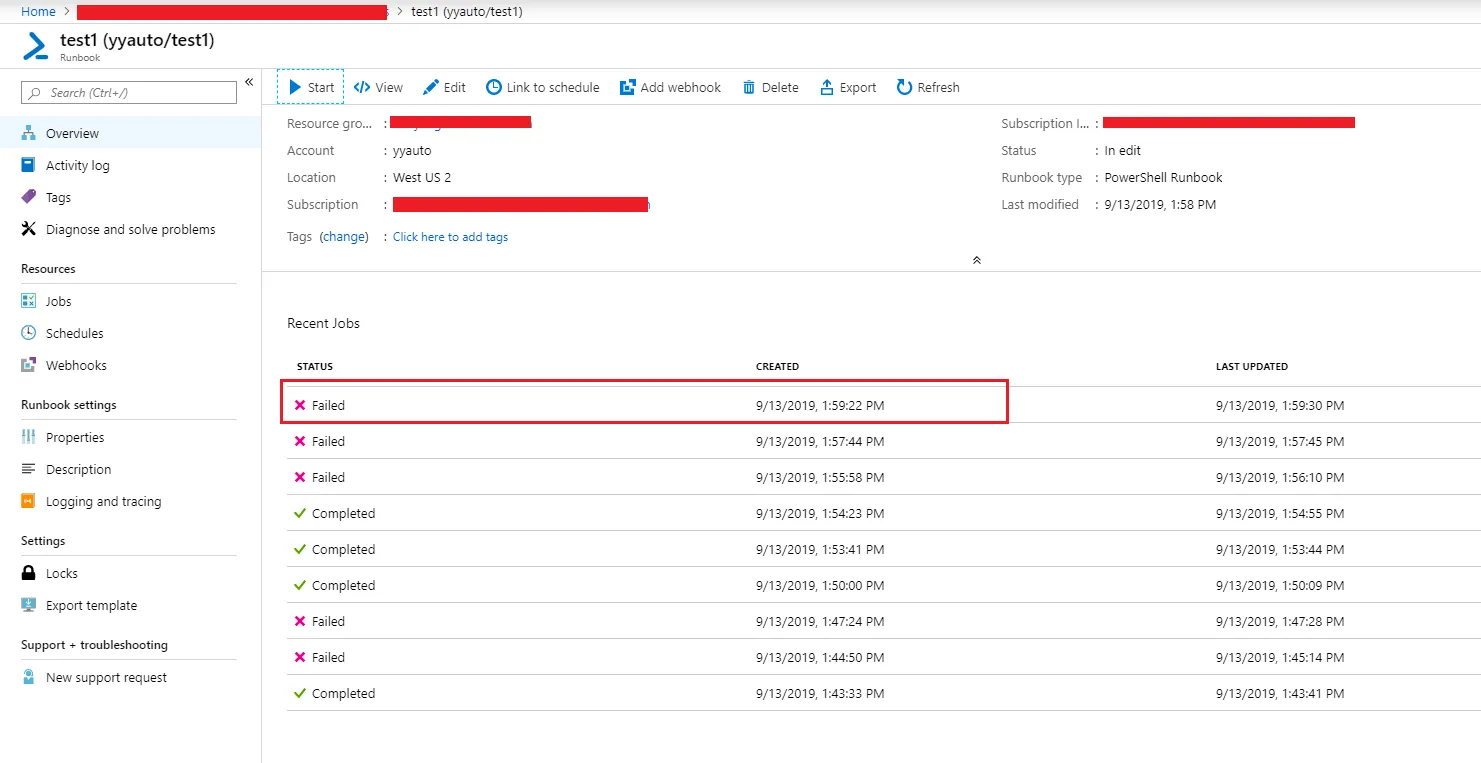
Task: Click the Export button label
Action: tap(858, 87)
